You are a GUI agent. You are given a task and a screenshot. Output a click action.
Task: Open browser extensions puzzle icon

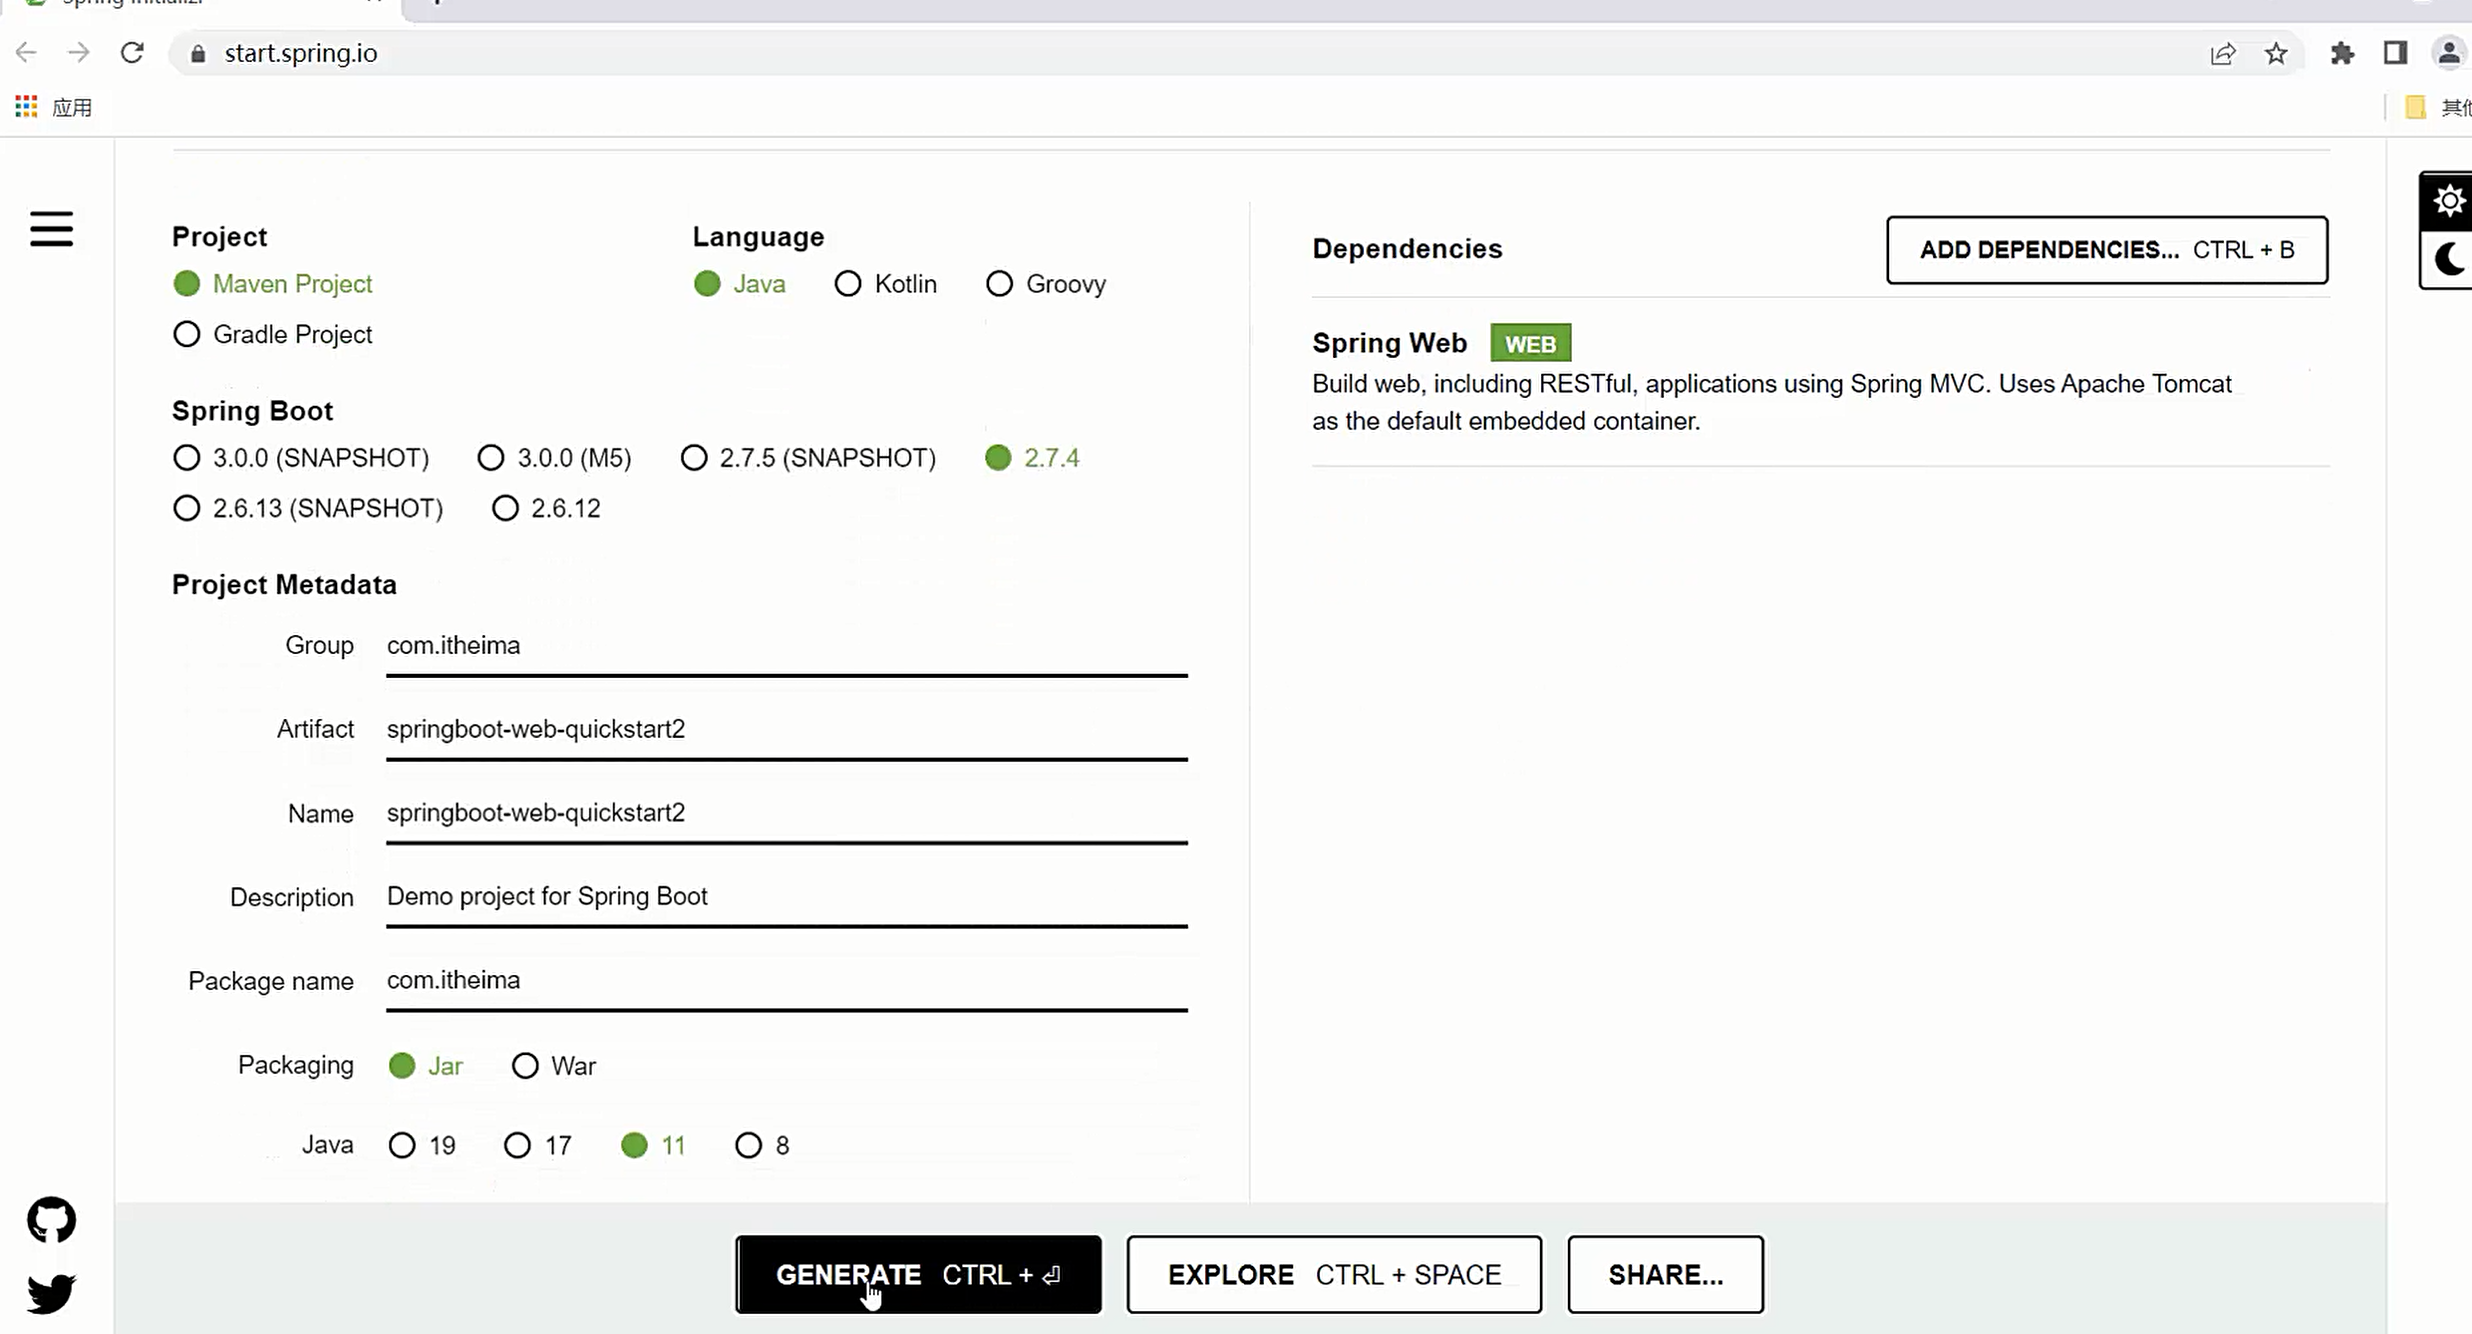[x=2342, y=54]
